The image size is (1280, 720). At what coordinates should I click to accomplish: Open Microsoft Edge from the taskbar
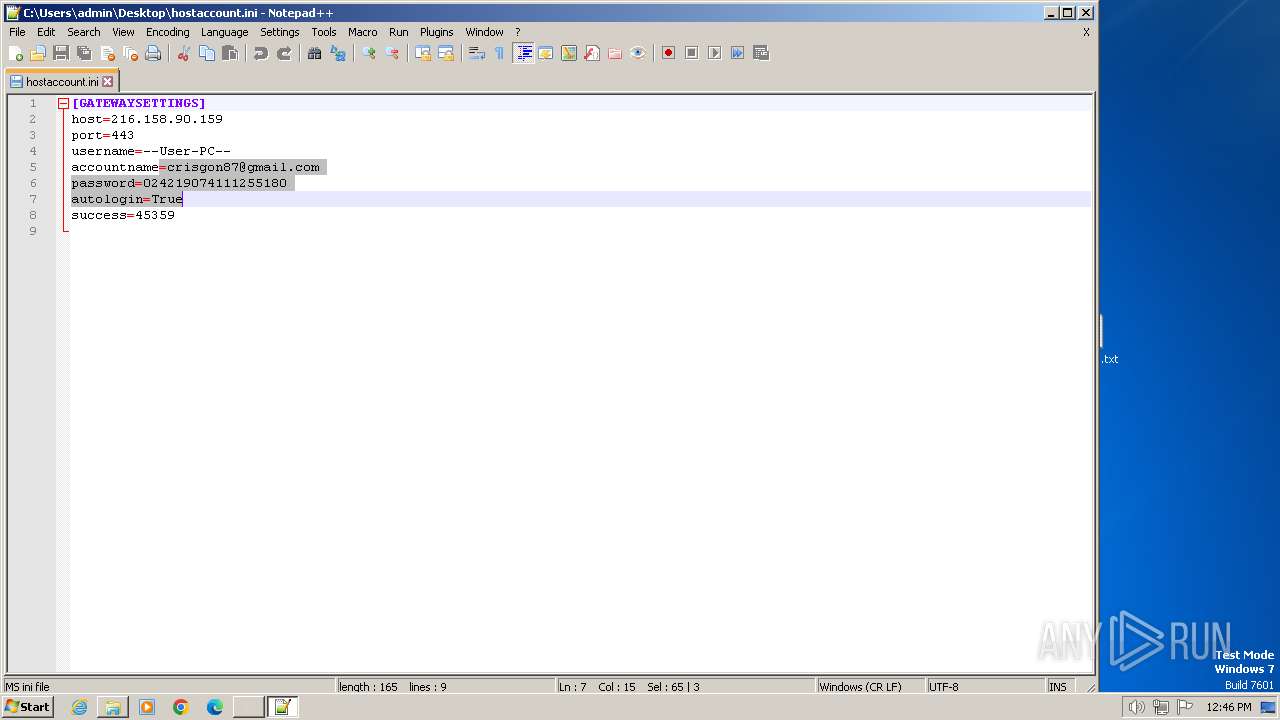click(215, 707)
